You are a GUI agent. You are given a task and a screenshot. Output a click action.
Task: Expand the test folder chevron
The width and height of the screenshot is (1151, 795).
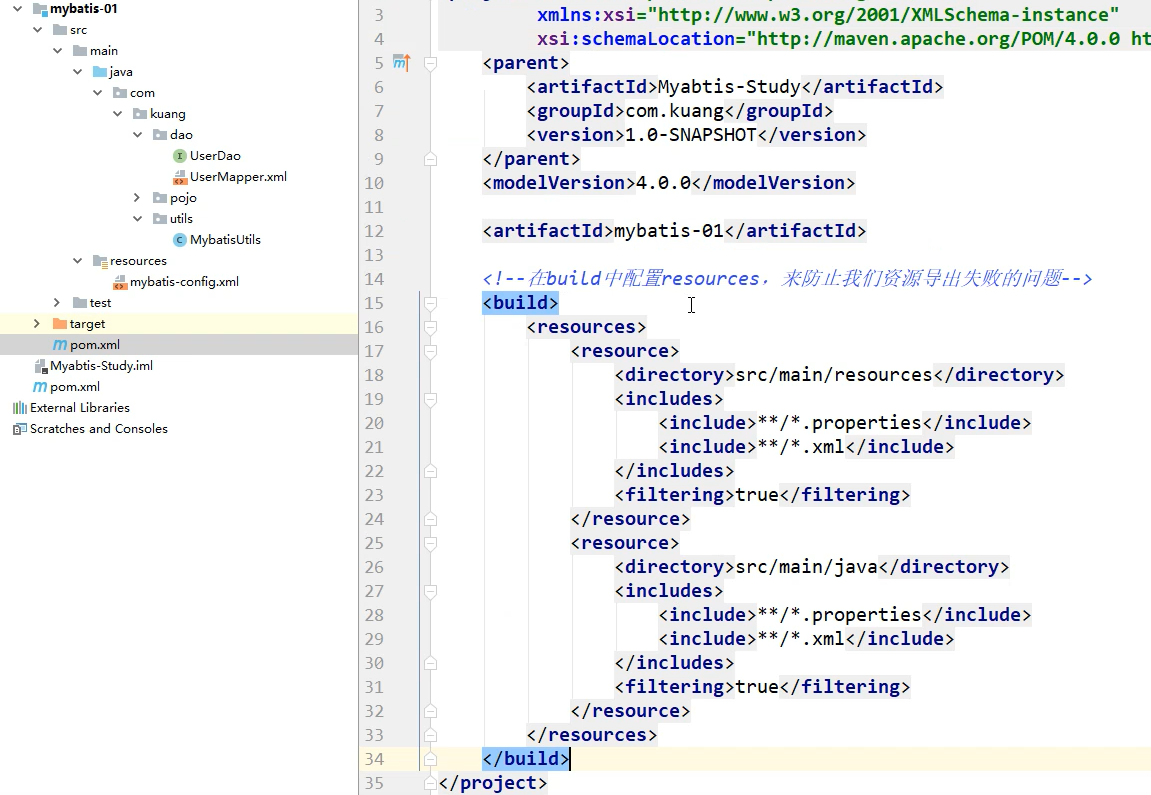click(x=57, y=302)
